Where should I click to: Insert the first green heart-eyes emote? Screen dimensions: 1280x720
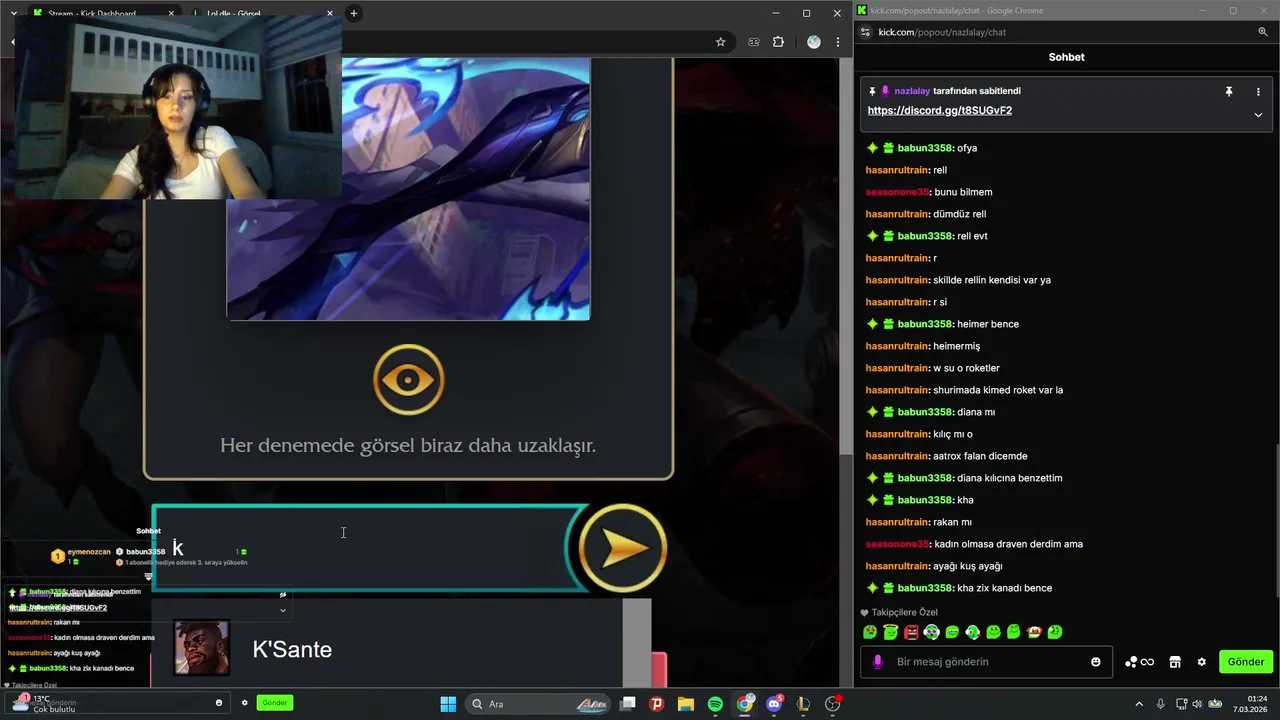[x=870, y=632]
